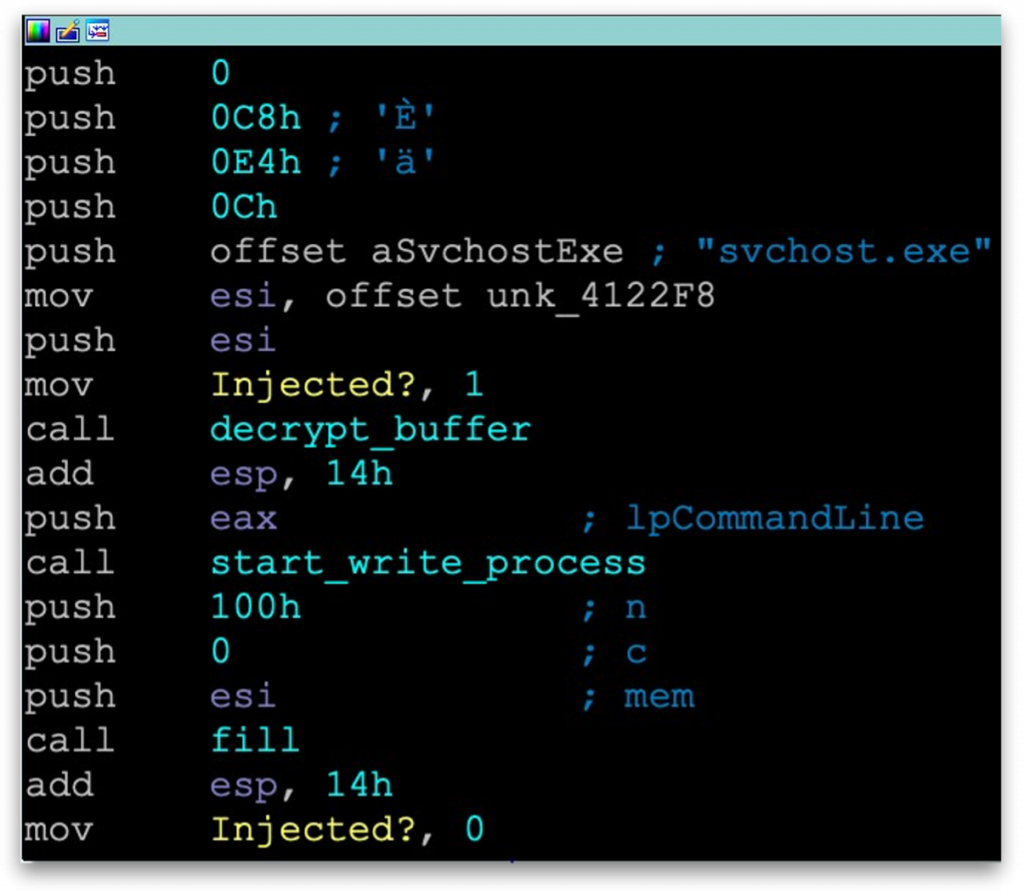This screenshot has width=1024, height=896.
Task: Click the 0Ch operand
Action: (x=243, y=207)
